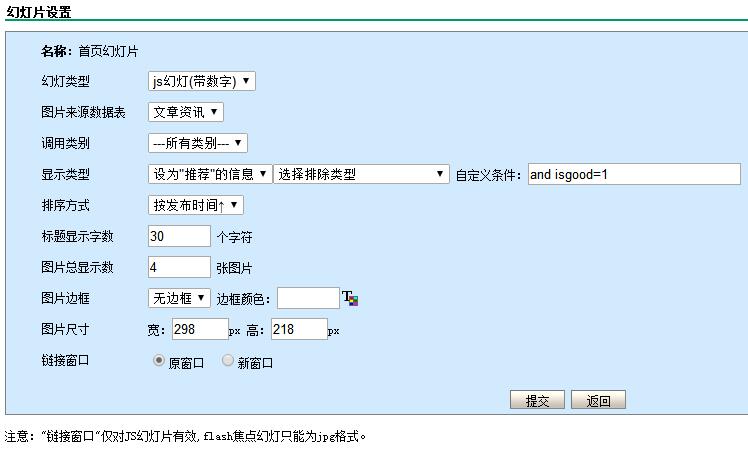Expand the 设为"推荐"的信息 display type dropdown

pos(209,174)
